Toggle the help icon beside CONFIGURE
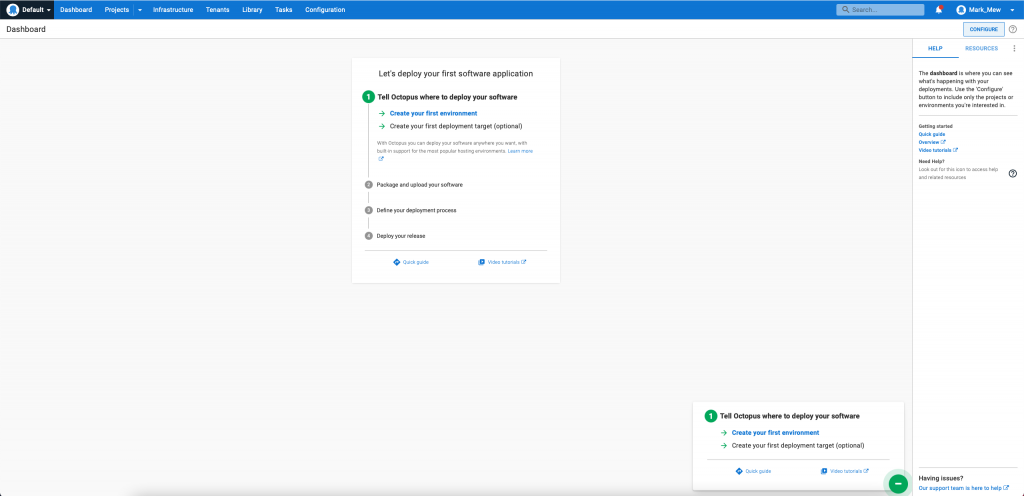Screen dimensions: 1024x496 click(1013, 29)
